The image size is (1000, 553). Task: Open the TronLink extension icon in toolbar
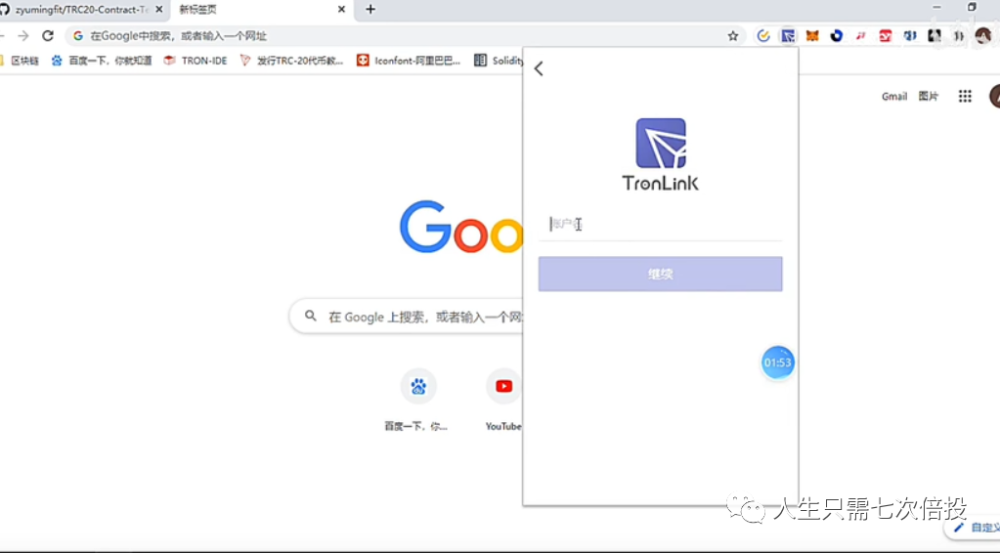(788, 36)
